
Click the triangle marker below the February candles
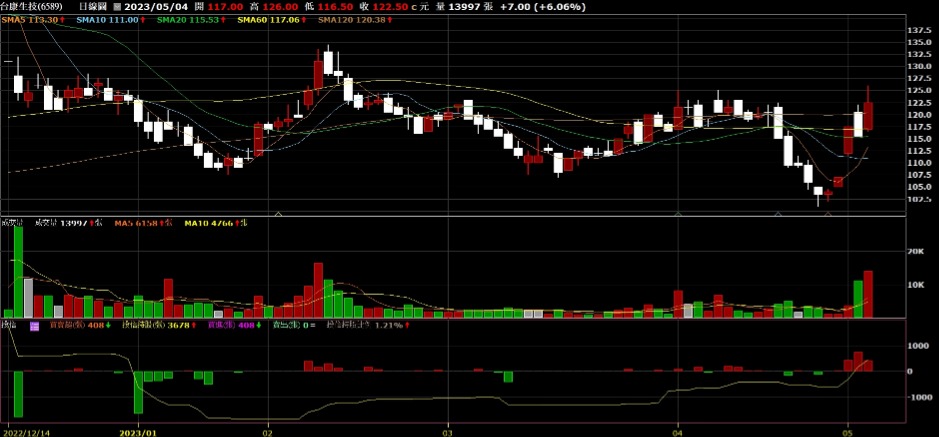click(278, 213)
